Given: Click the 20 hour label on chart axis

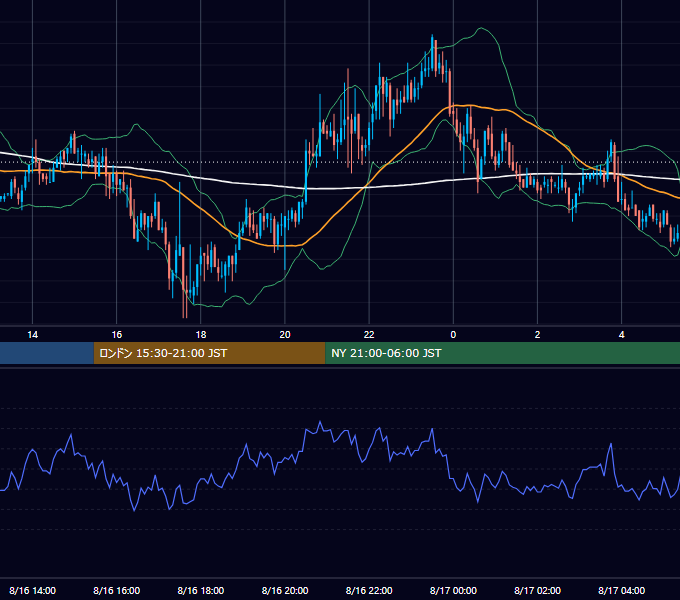Looking at the screenshot, I should click(285, 335).
